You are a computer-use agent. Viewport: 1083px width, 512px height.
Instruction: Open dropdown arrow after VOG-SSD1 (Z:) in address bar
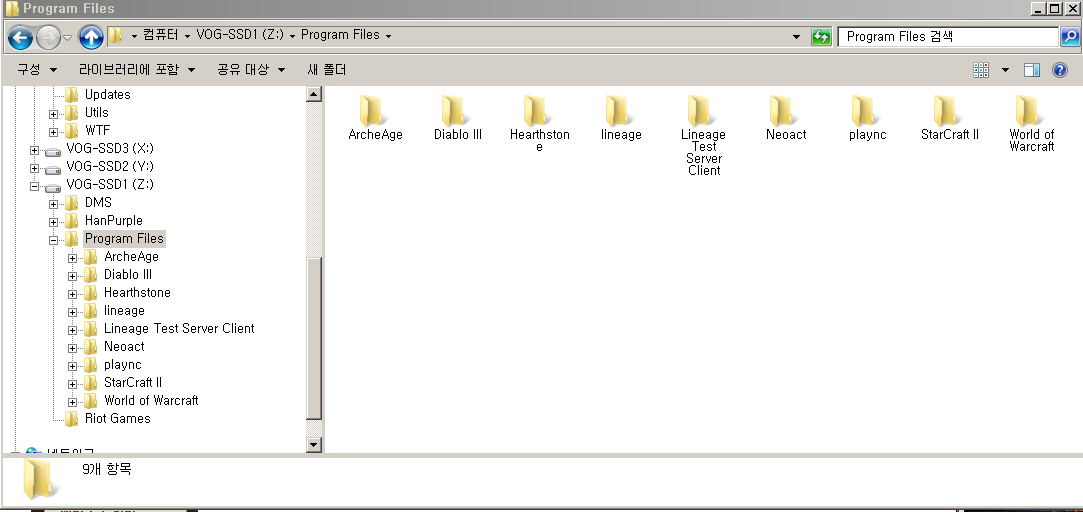293,36
